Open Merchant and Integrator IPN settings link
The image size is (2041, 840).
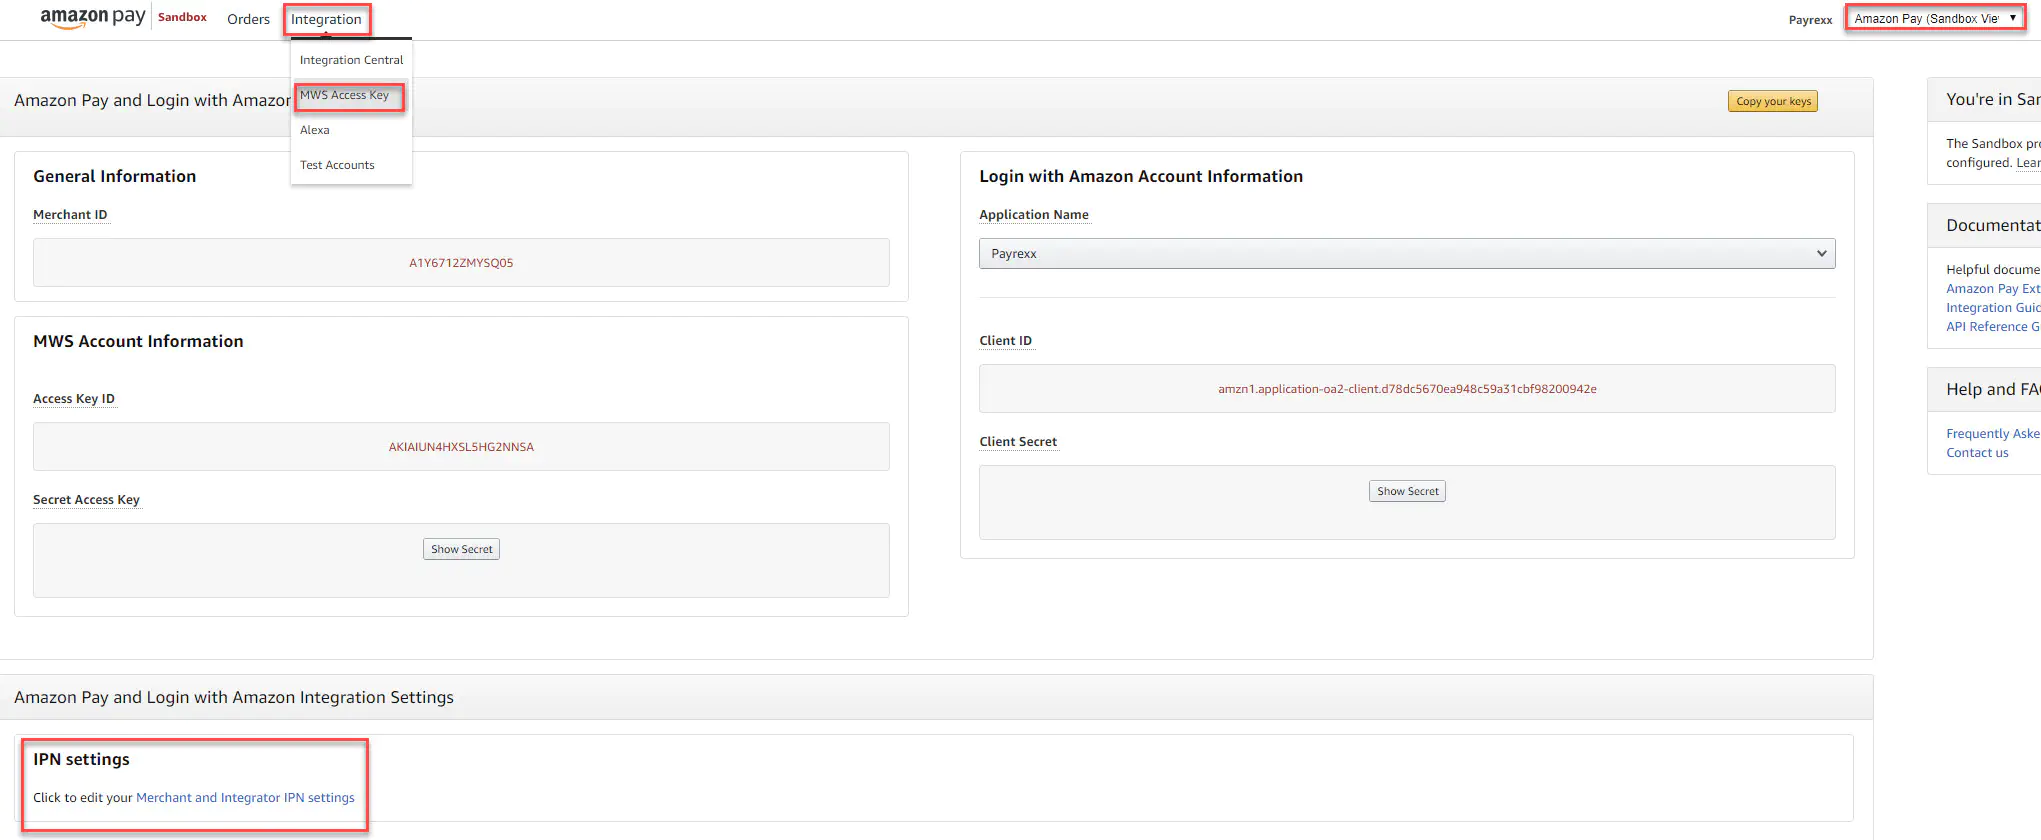point(245,798)
